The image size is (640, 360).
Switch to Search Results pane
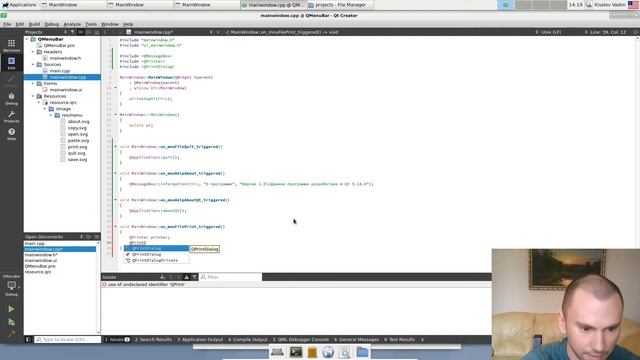[x=153, y=339]
